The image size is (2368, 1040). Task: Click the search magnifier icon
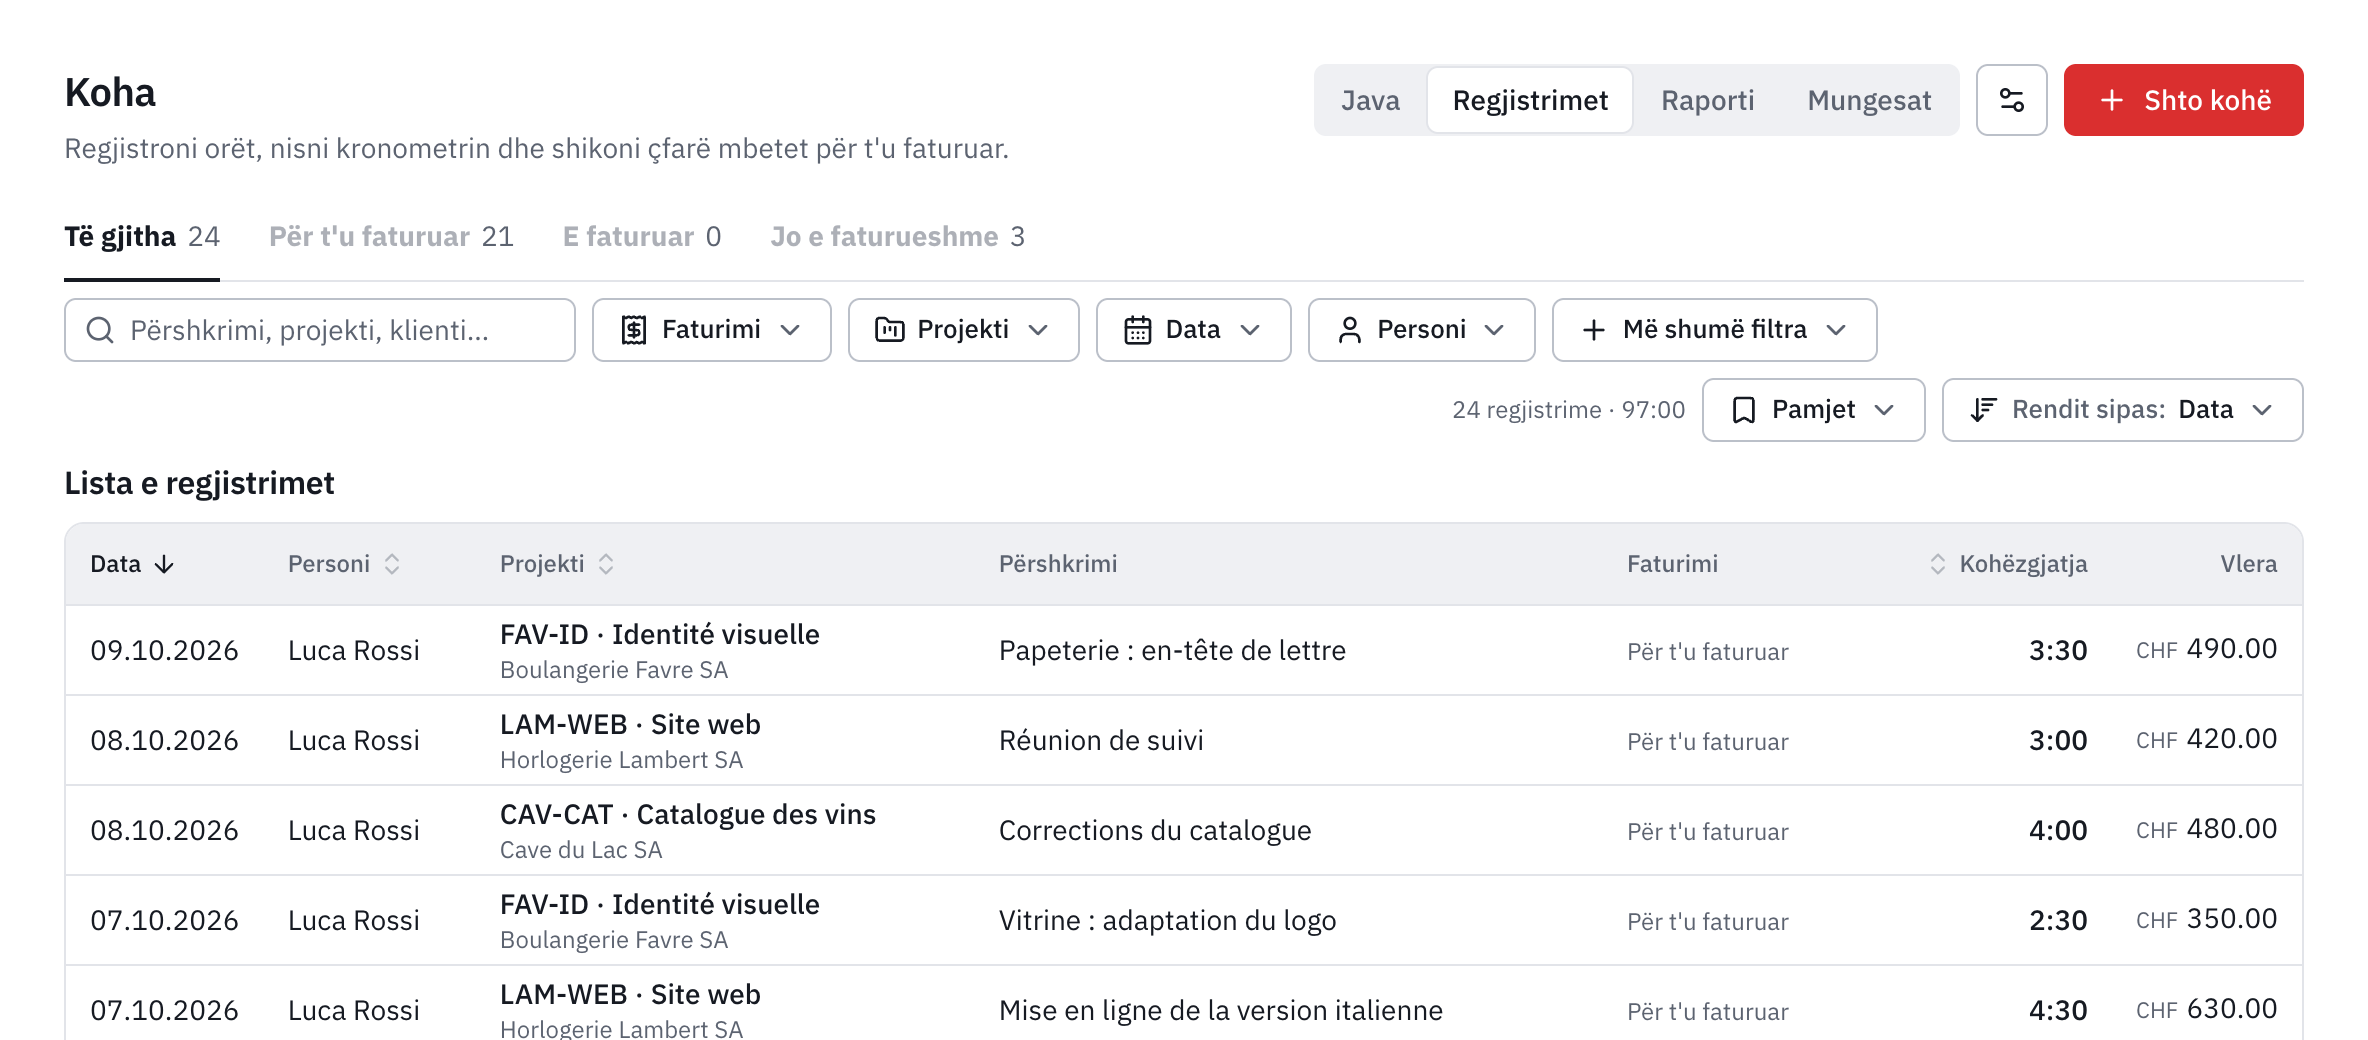coord(100,330)
